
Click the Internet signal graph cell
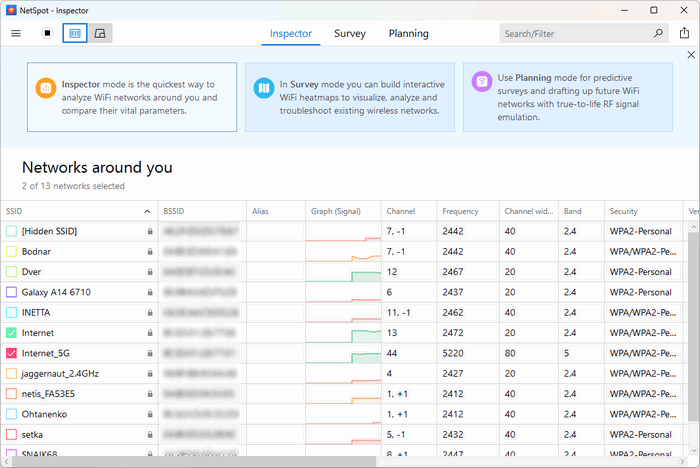343,333
